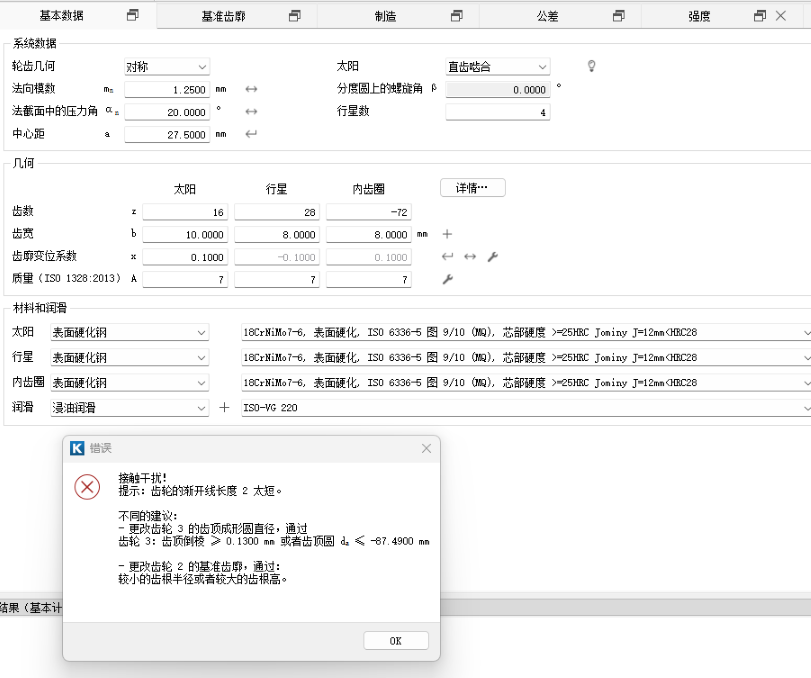
Task: Click 法向模数 input field 1.2500
Action: pyautogui.click(x=167, y=89)
